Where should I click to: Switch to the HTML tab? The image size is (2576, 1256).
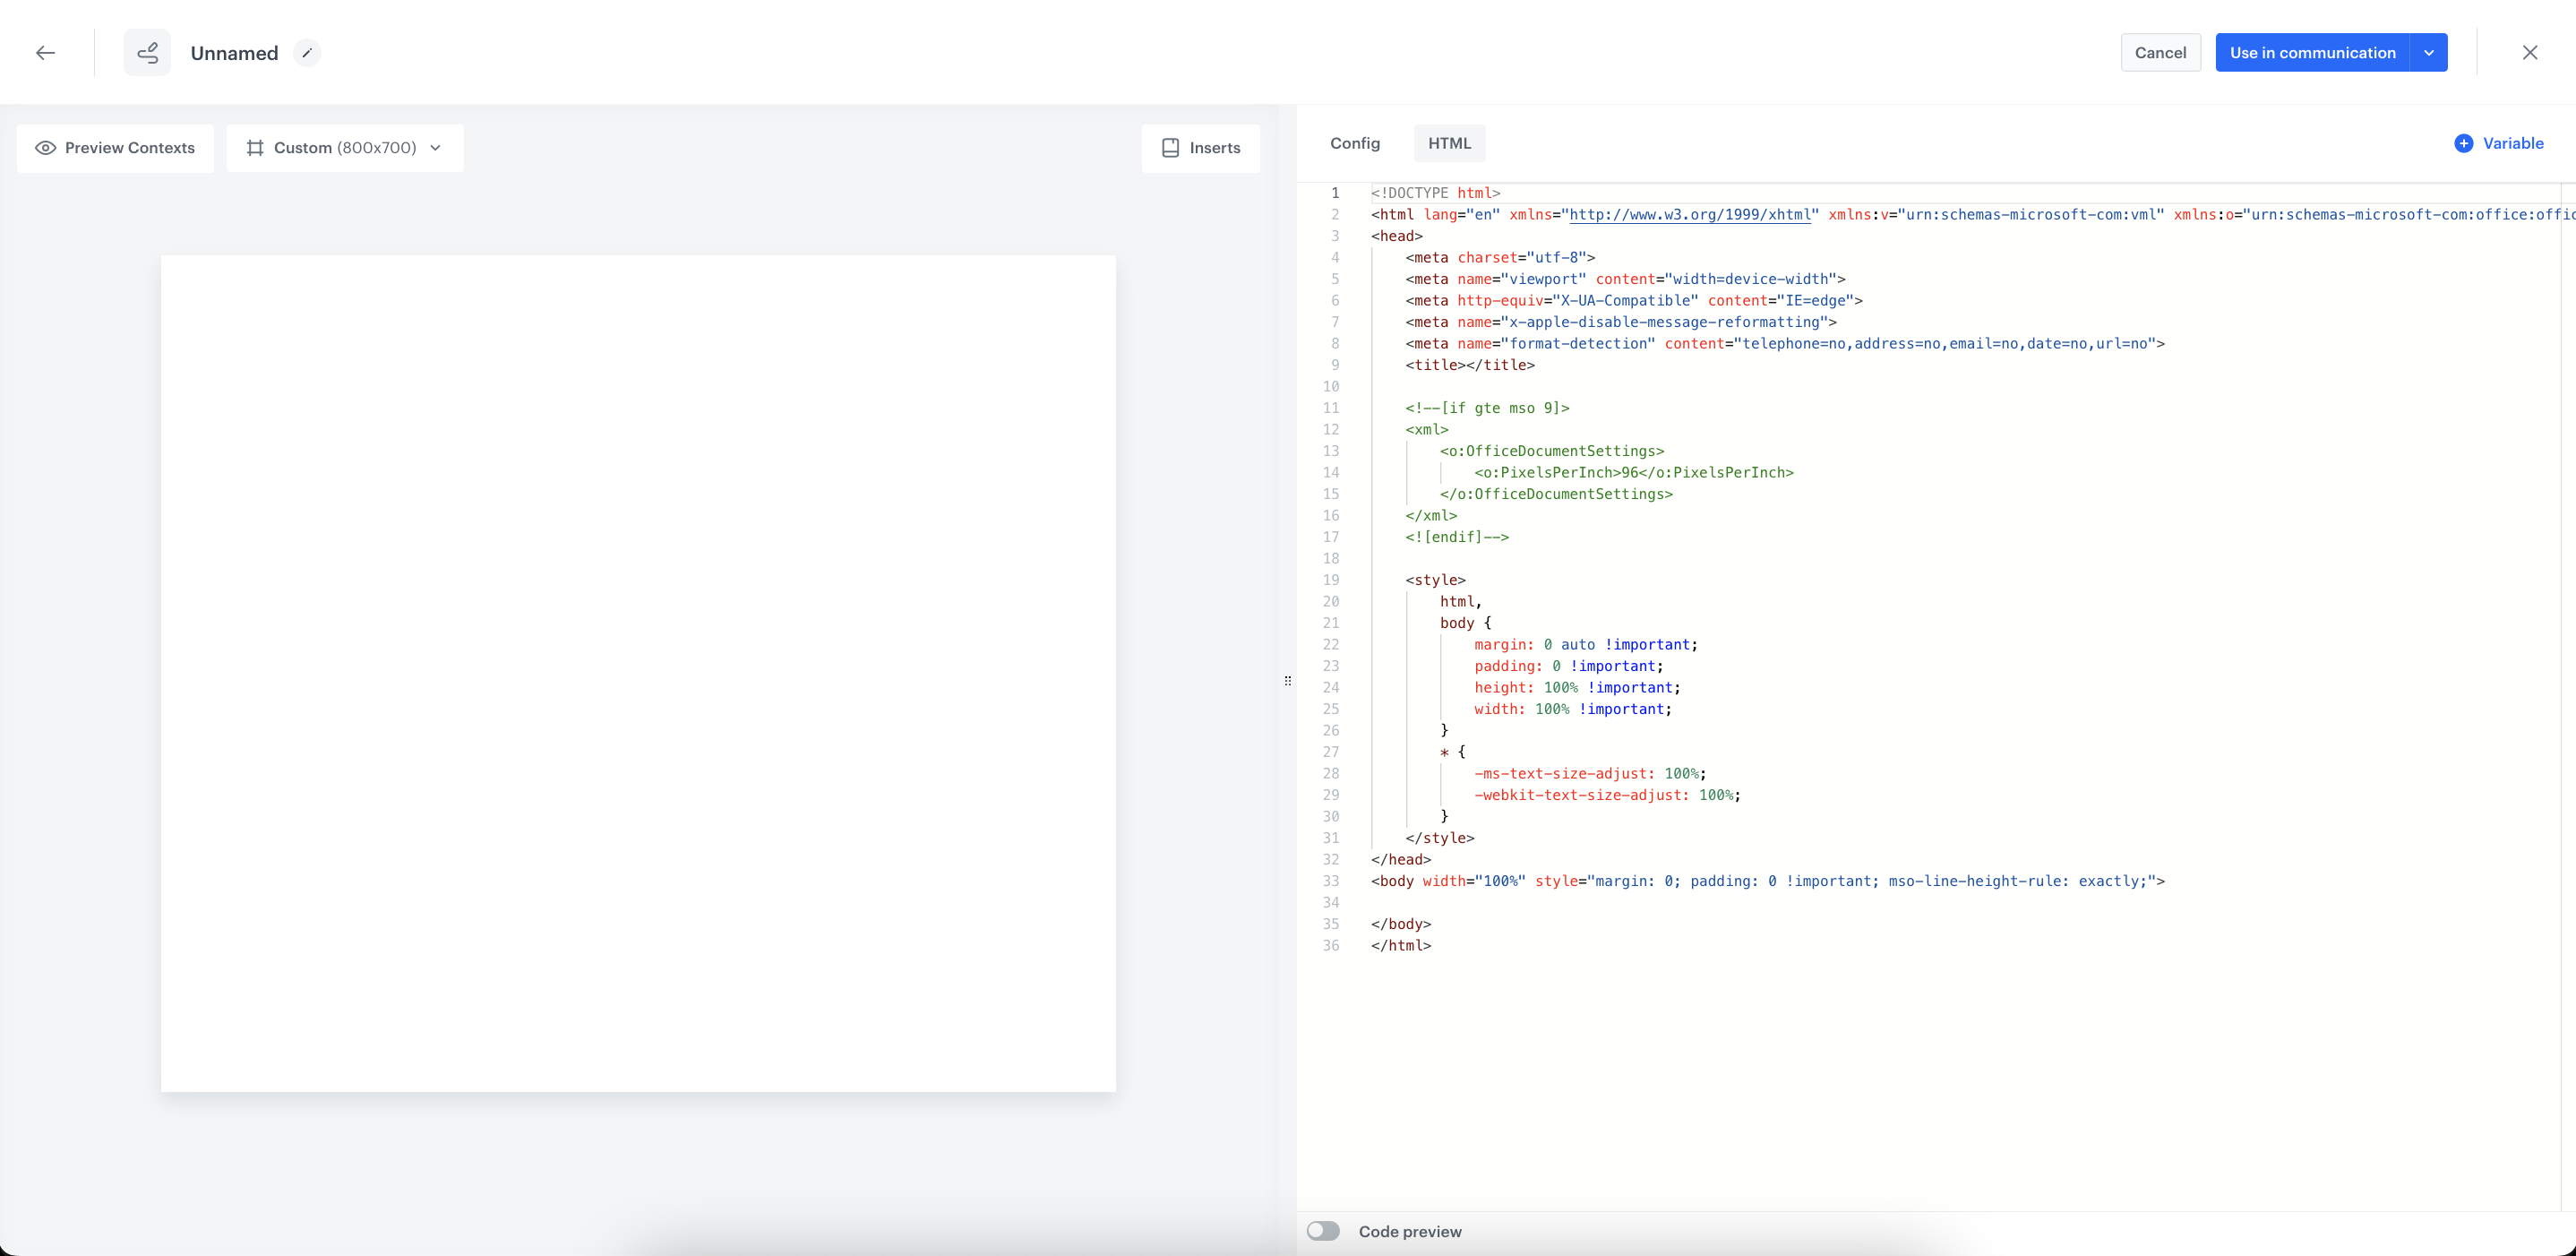pos(1449,143)
